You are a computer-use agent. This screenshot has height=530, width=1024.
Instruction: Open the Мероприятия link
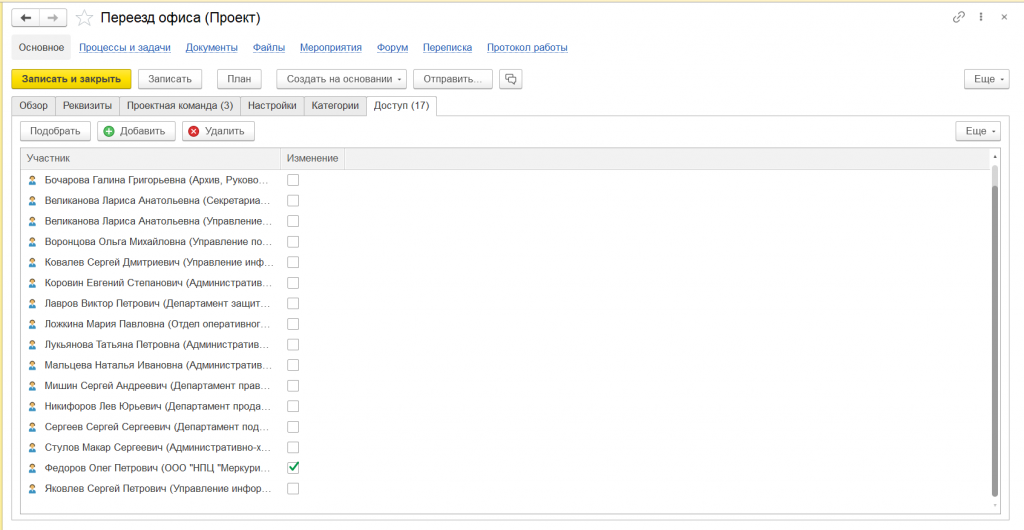pyautogui.click(x=330, y=48)
